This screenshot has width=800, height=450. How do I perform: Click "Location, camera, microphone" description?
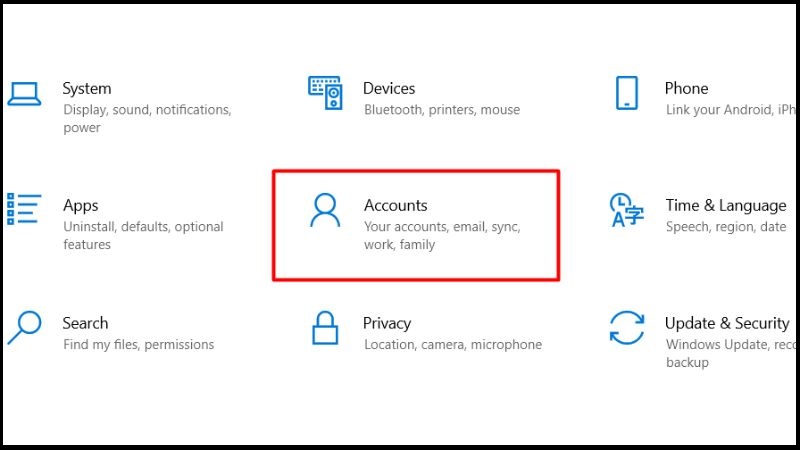click(453, 345)
